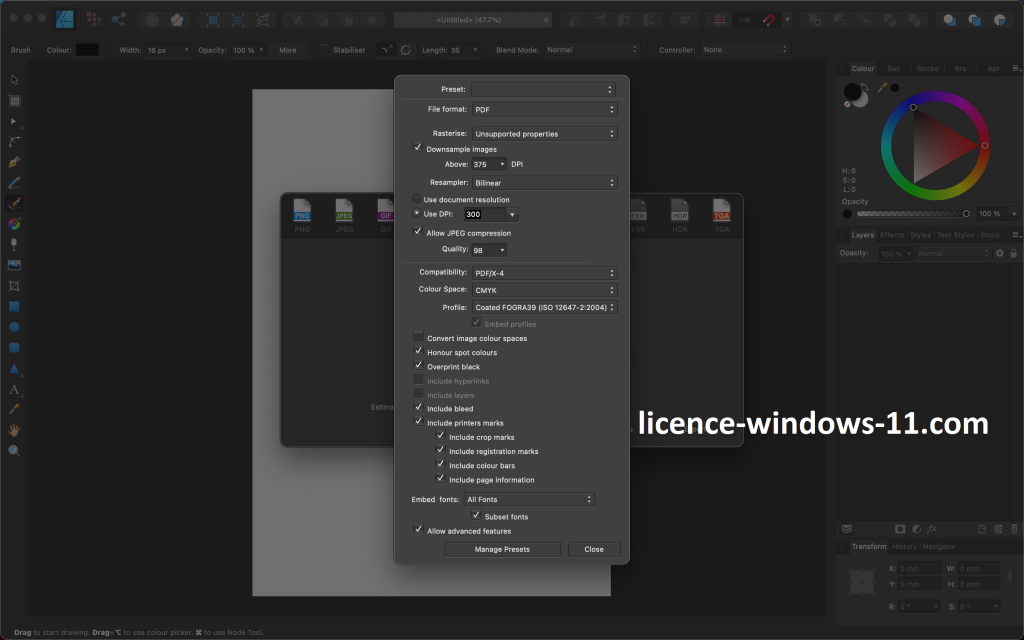This screenshot has width=1024, height=640.
Task: Uncheck Include crop marks
Action: pos(440,437)
